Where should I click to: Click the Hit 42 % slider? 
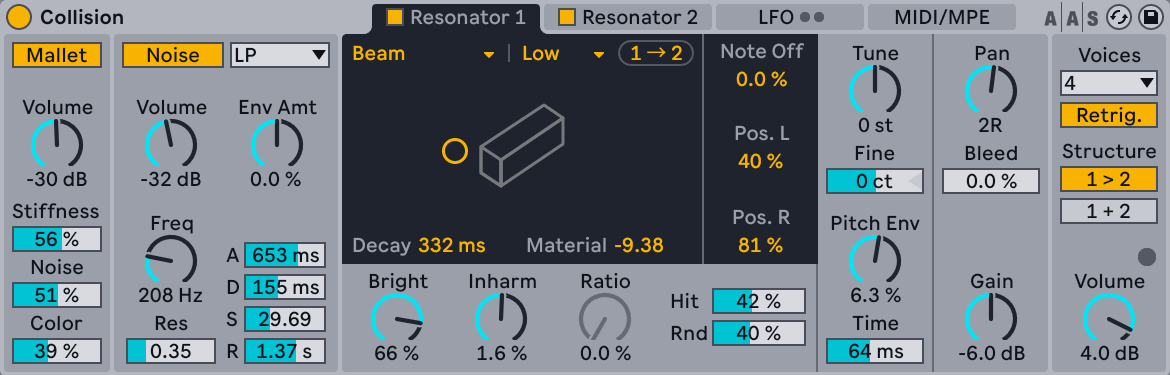[x=759, y=301]
